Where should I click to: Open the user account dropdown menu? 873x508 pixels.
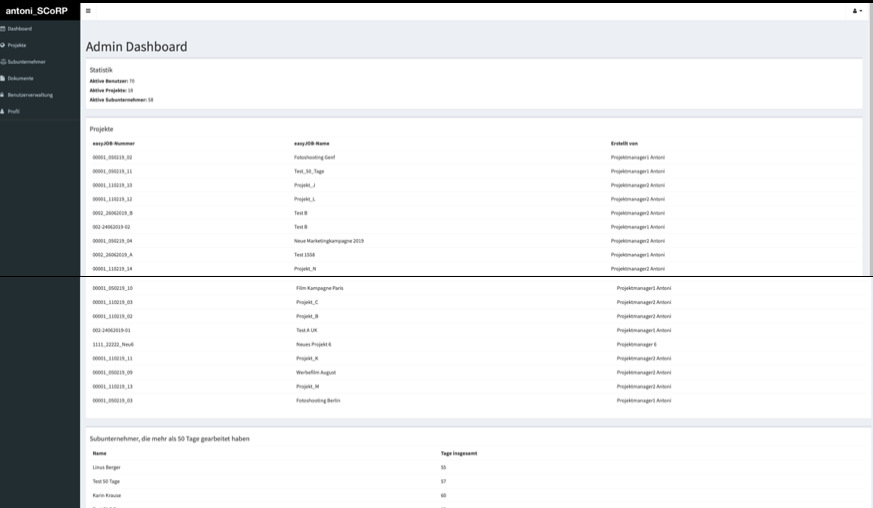(x=857, y=11)
